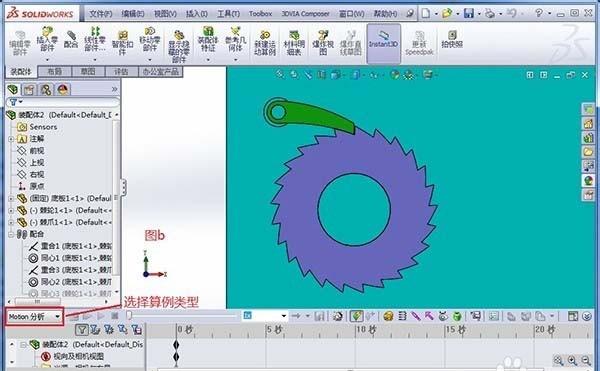Add a Contact from motion toolbar
Image resolution: width=600 pixels, height=371 pixels.
pyautogui.click(x=443, y=316)
